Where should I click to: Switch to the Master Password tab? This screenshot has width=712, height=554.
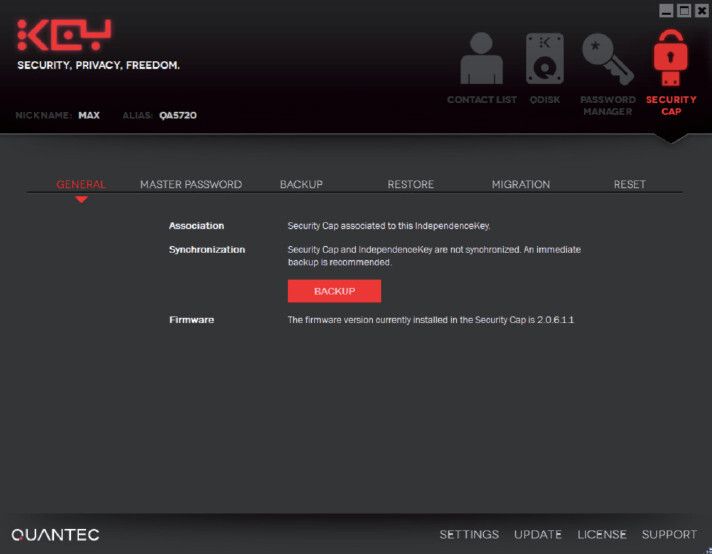tap(191, 184)
